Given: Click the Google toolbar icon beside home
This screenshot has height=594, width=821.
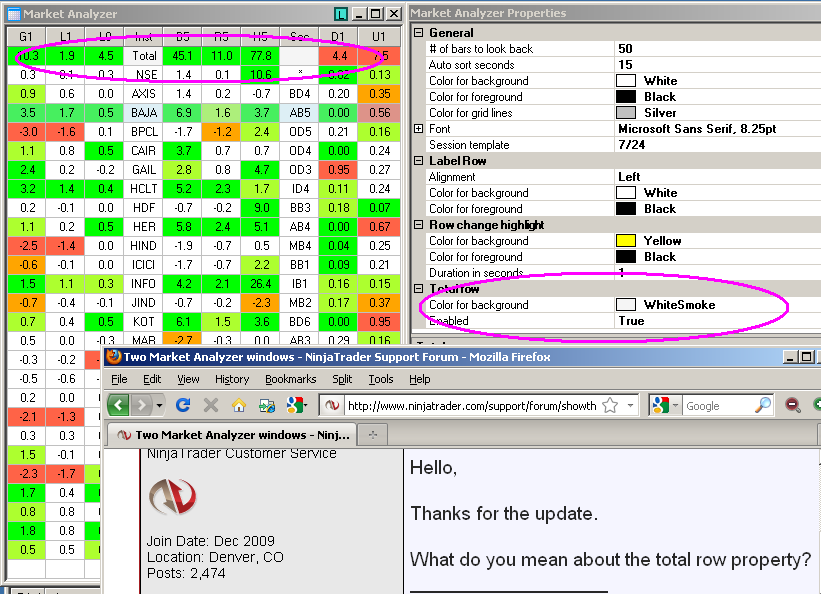Looking at the screenshot, I should [x=295, y=405].
